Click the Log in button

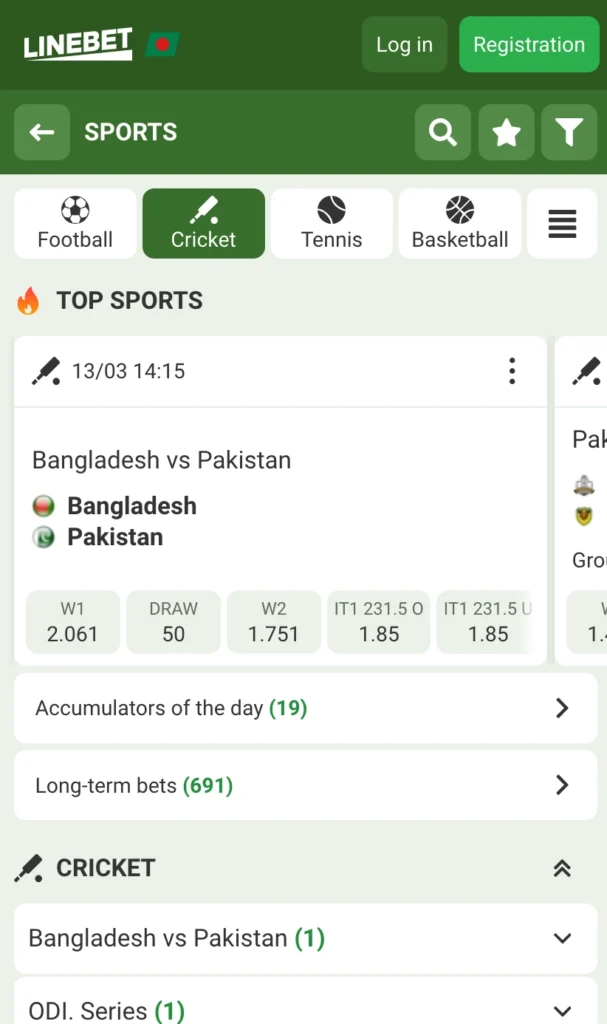(x=404, y=44)
